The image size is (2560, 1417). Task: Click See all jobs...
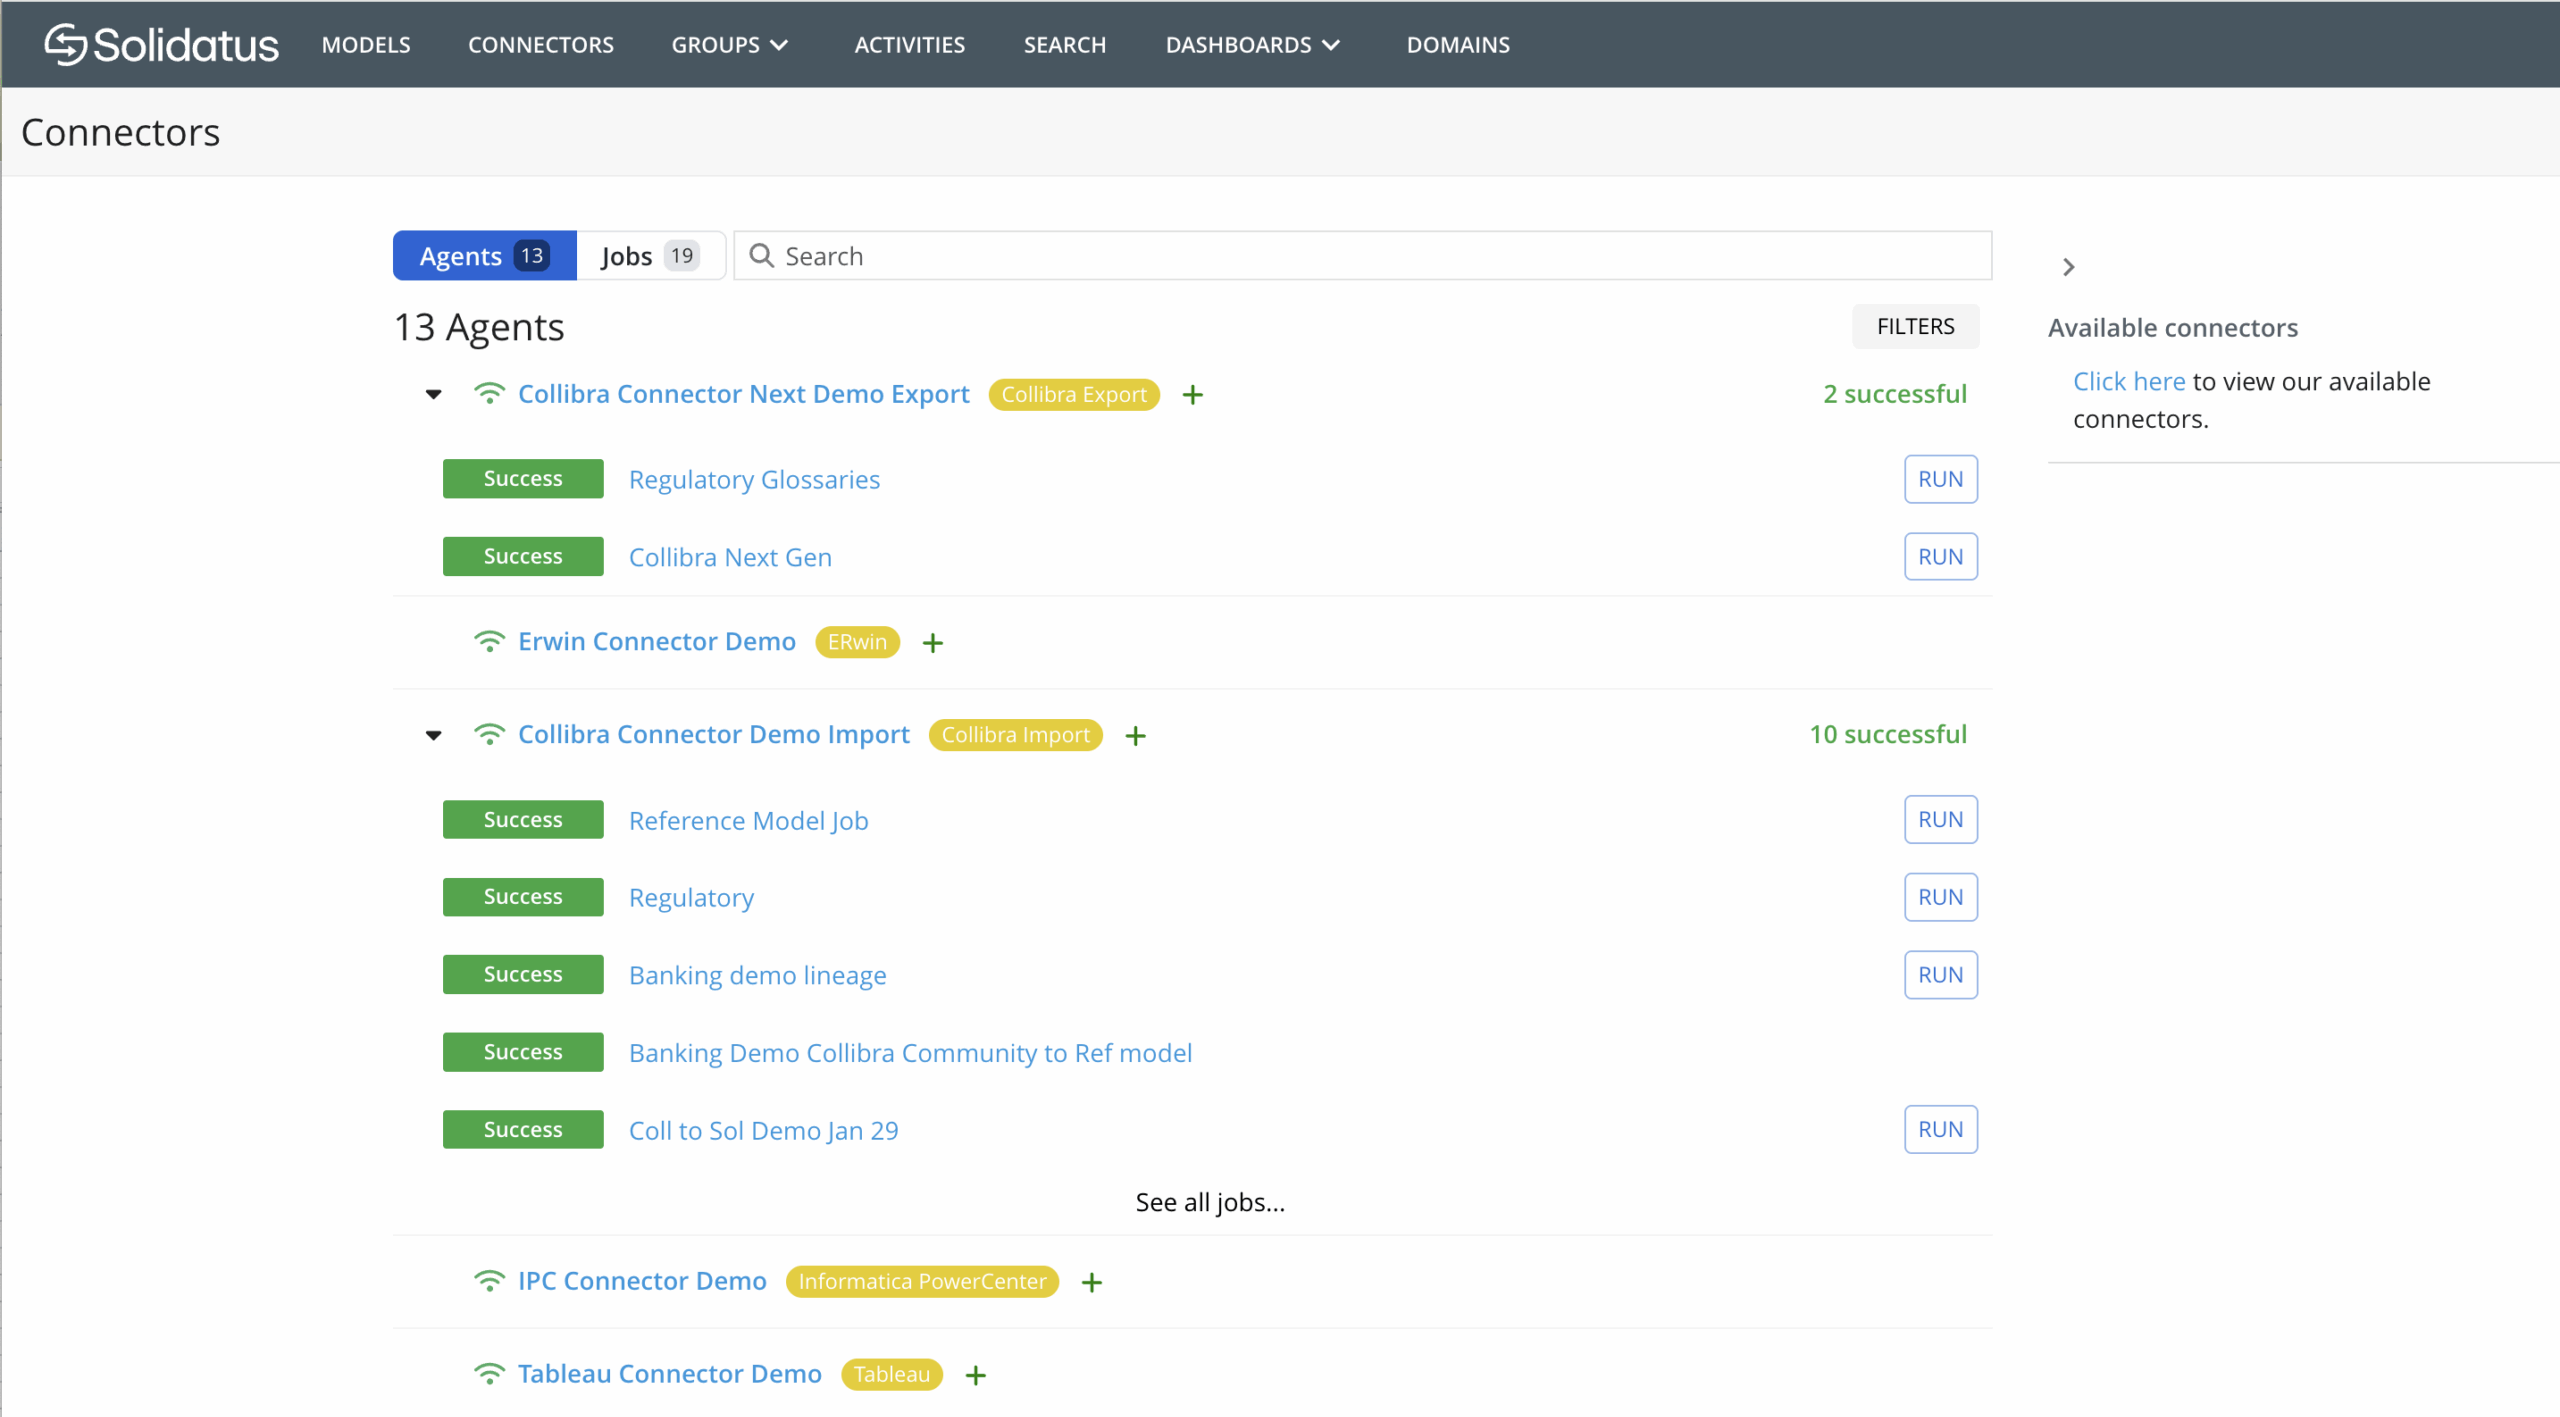[x=1210, y=1203]
